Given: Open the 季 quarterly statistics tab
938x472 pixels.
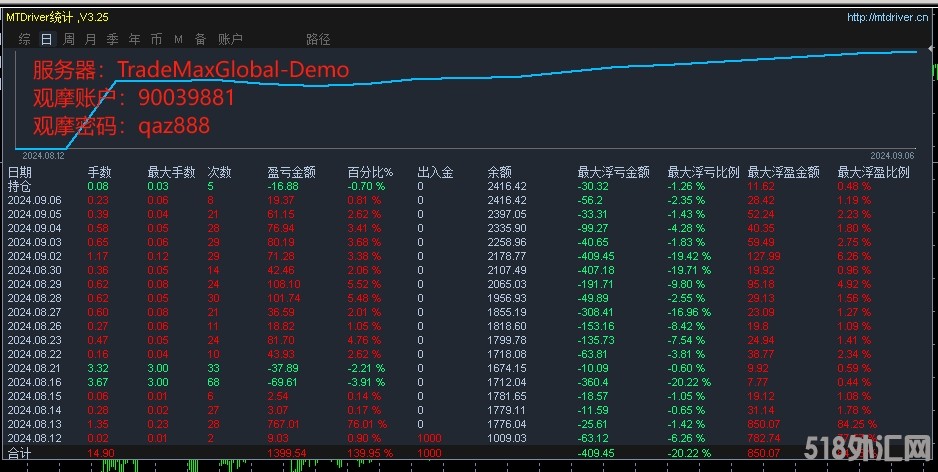Looking at the screenshot, I should coord(112,39).
